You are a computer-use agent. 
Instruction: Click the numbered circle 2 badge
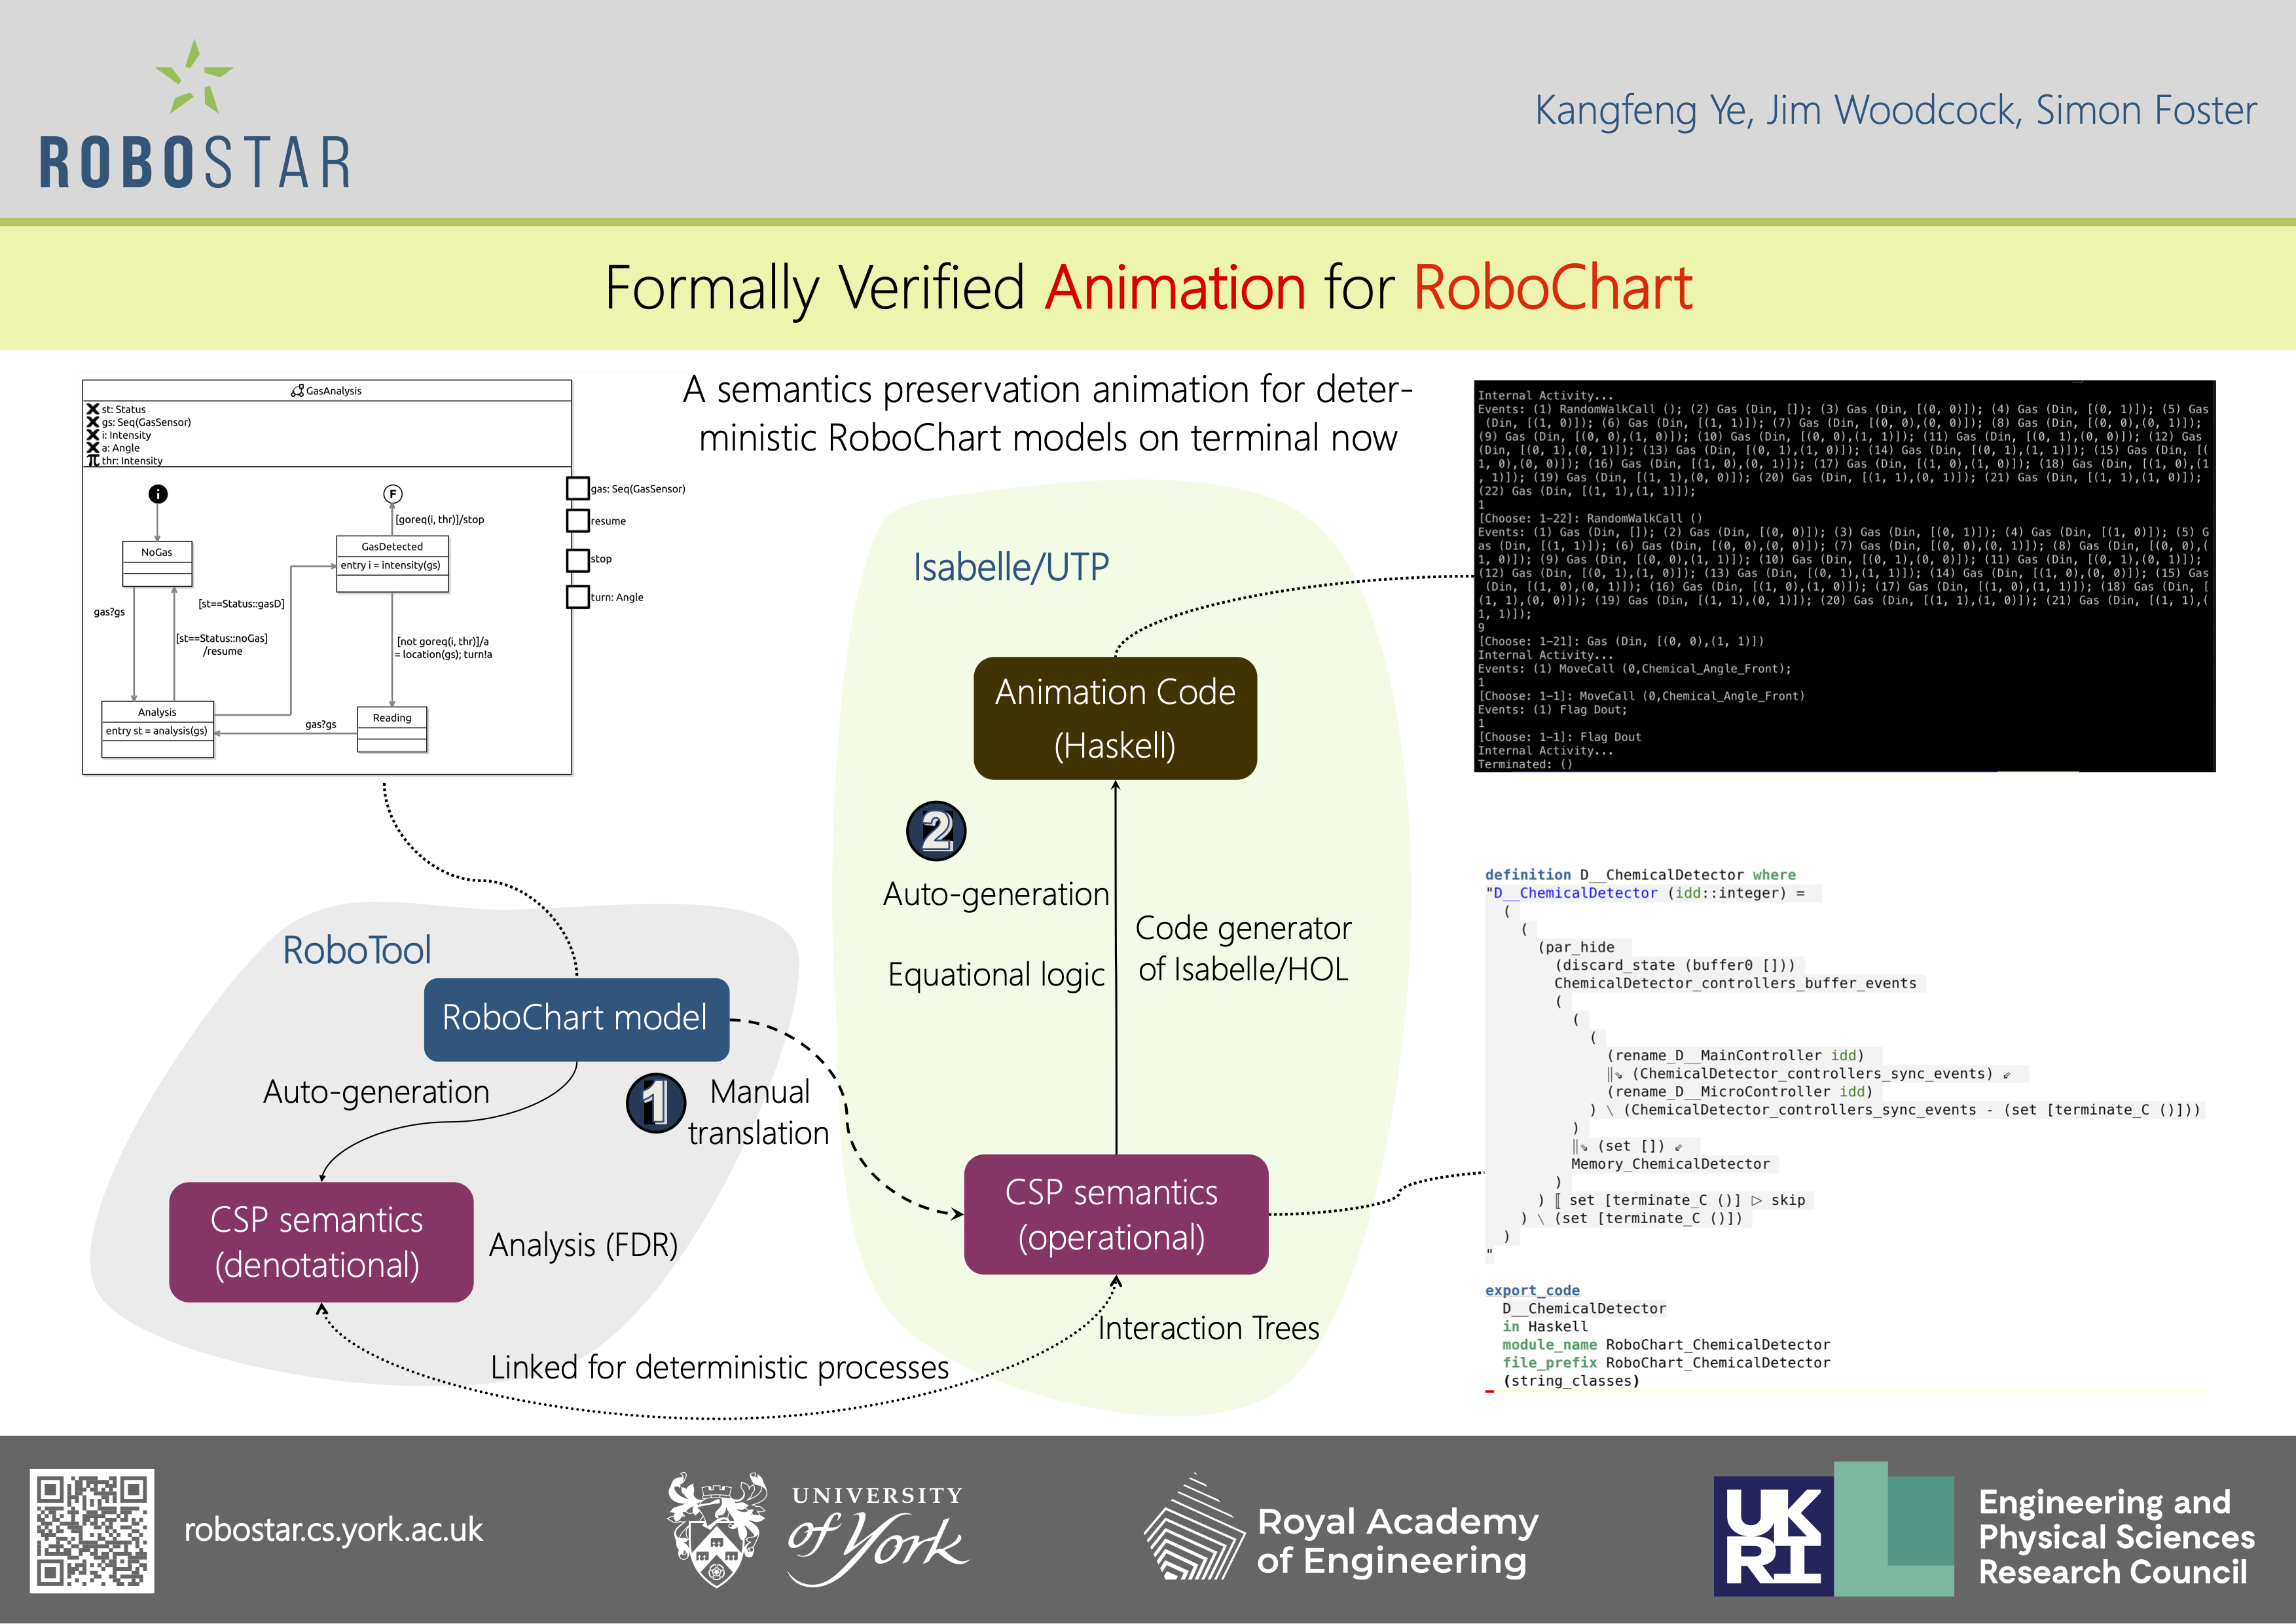(935, 830)
